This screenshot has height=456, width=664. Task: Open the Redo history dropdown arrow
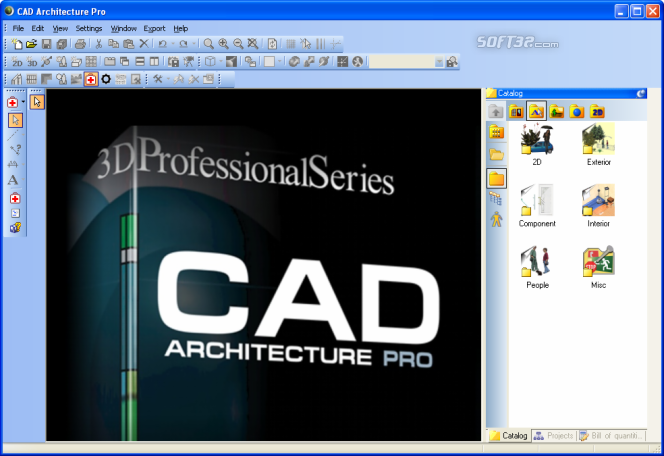[x=194, y=44]
